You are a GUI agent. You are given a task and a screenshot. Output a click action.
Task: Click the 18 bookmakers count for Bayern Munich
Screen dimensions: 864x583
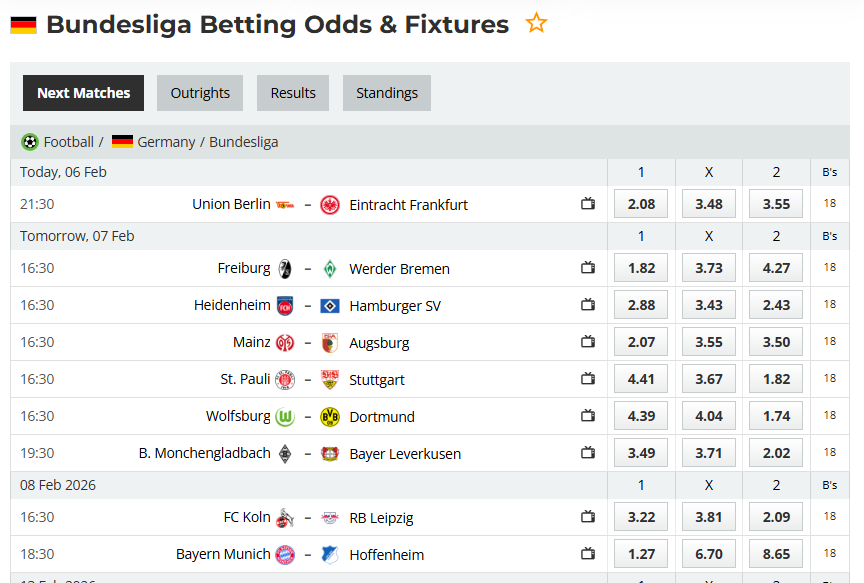pos(829,553)
